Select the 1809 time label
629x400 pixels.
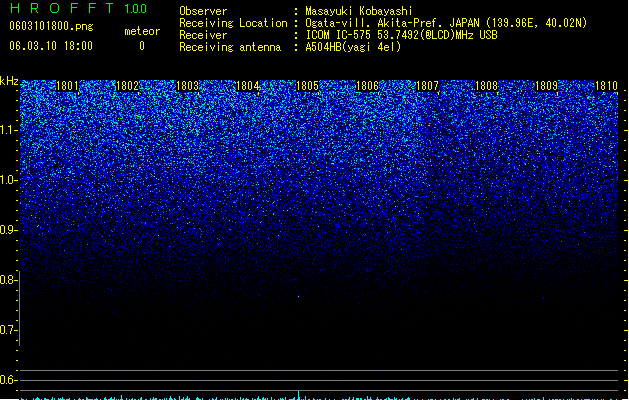click(546, 86)
